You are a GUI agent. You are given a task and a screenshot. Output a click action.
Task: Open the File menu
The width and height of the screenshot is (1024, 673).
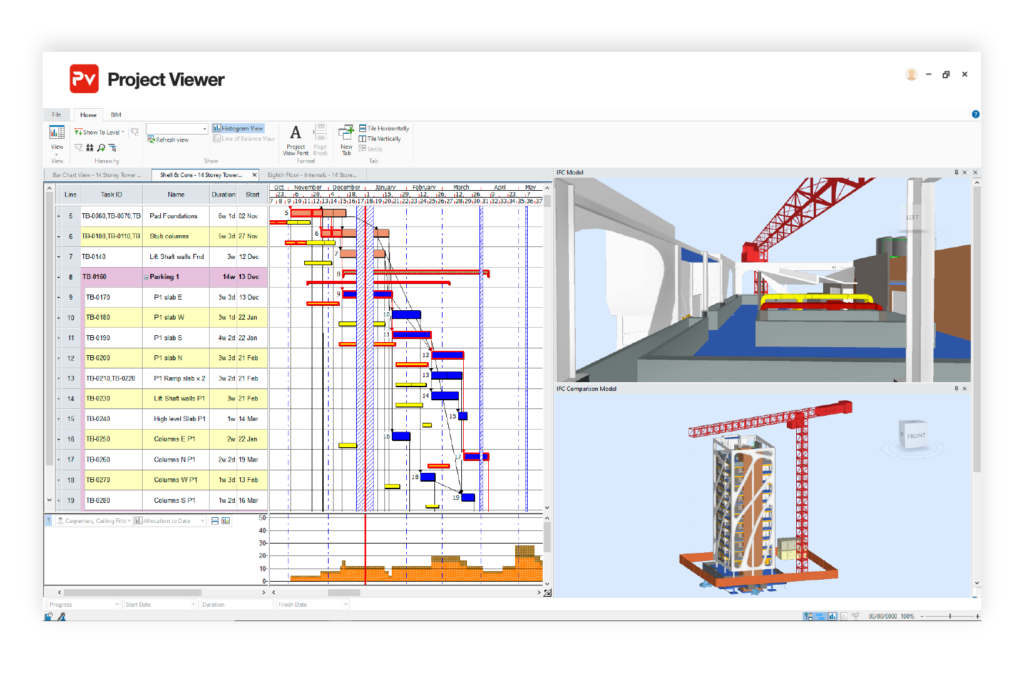(x=56, y=114)
